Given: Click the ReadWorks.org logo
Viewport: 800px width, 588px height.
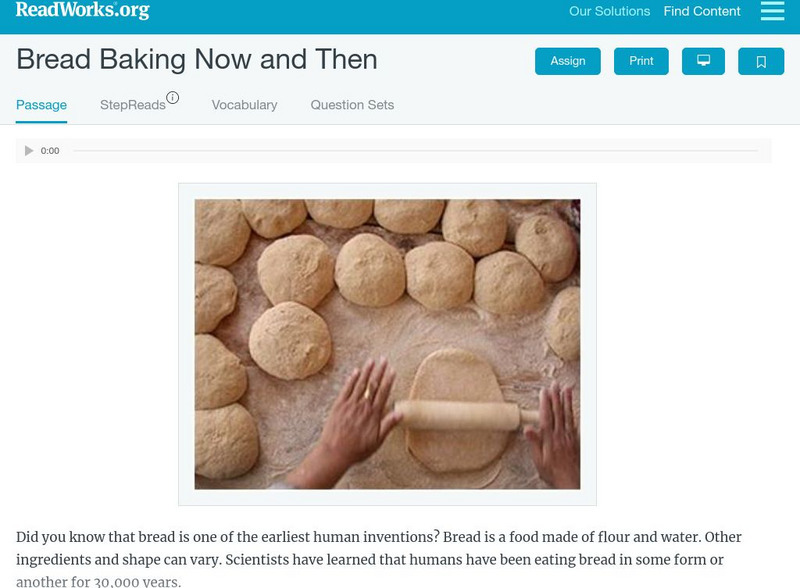Looking at the screenshot, I should (83, 11).
